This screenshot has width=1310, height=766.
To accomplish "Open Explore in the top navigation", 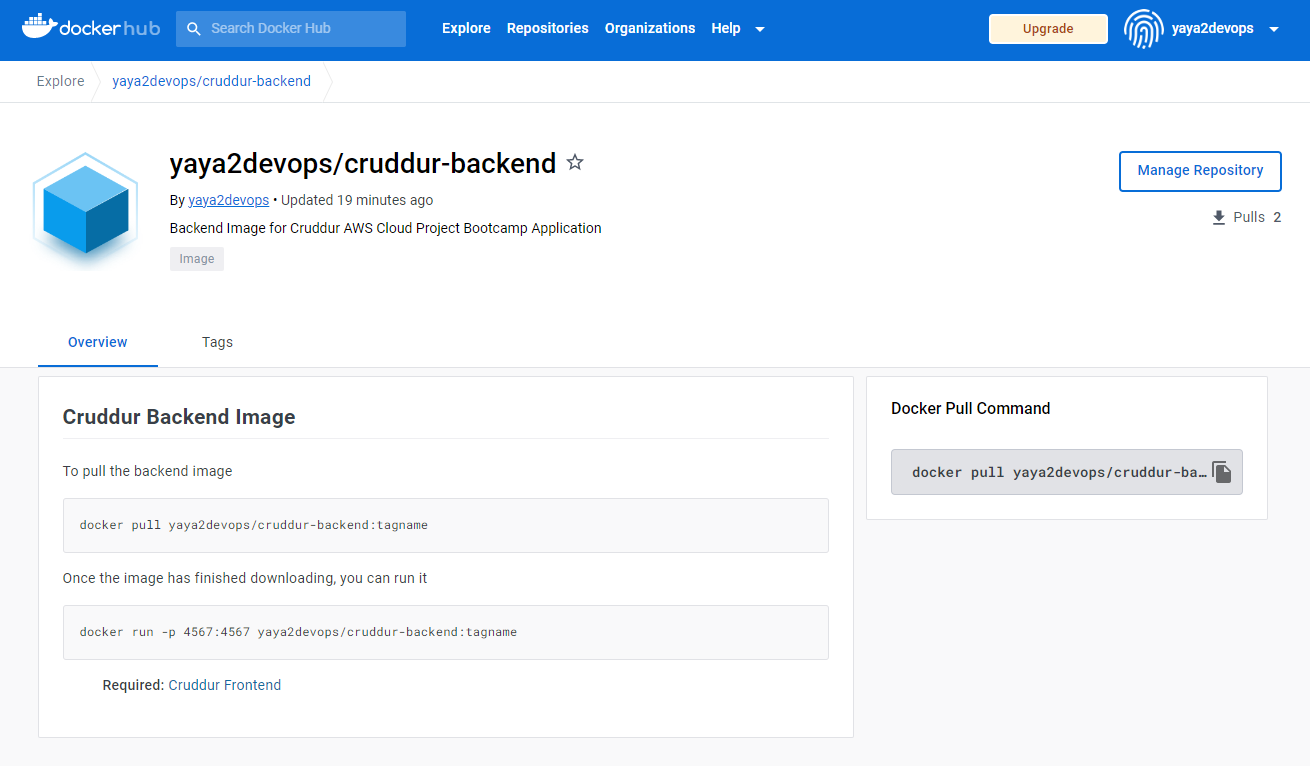I will (x=466, y=28).
